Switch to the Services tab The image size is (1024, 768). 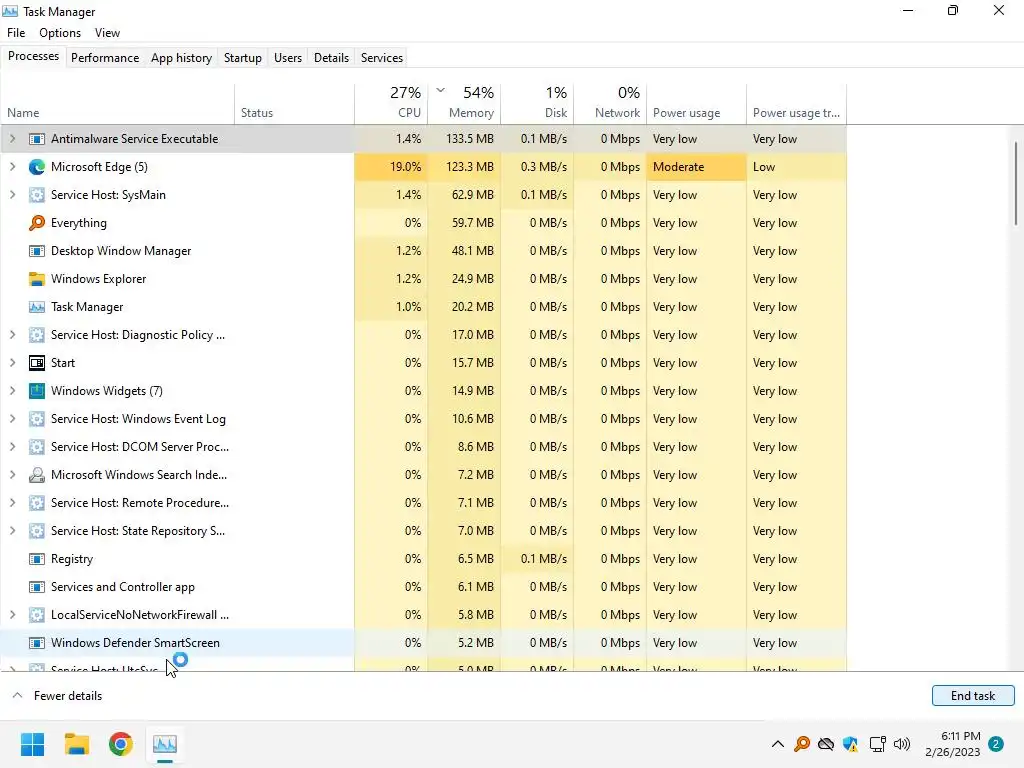[382, 58]
